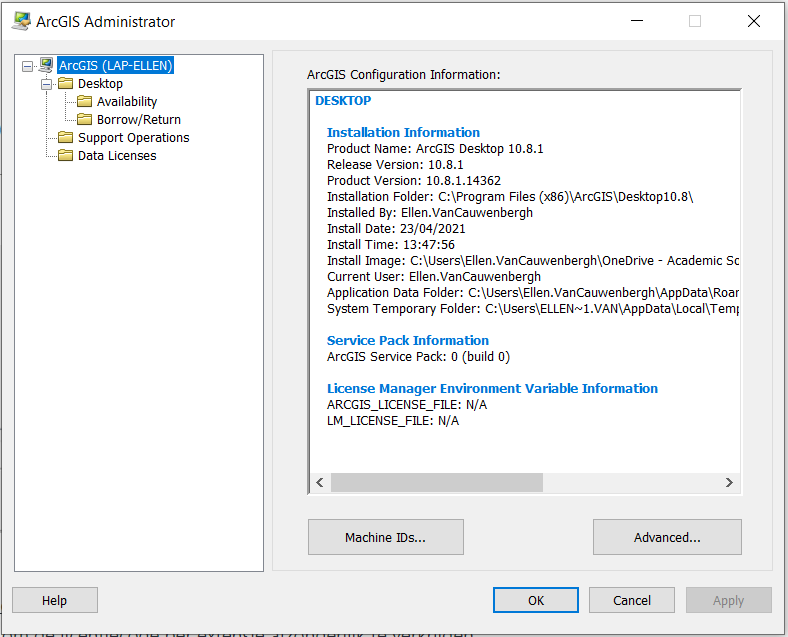Image resolution: width=788 pixels, height=637 pixels.
Task: Open the Availability tree item
Action: (127, 101)
